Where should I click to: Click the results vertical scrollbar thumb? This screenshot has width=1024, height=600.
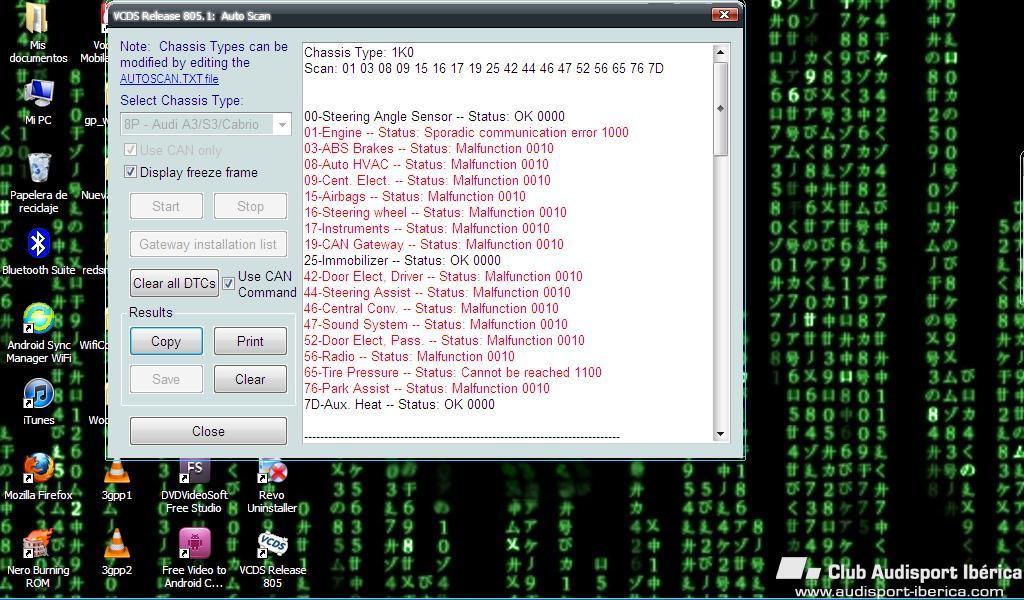720,108
